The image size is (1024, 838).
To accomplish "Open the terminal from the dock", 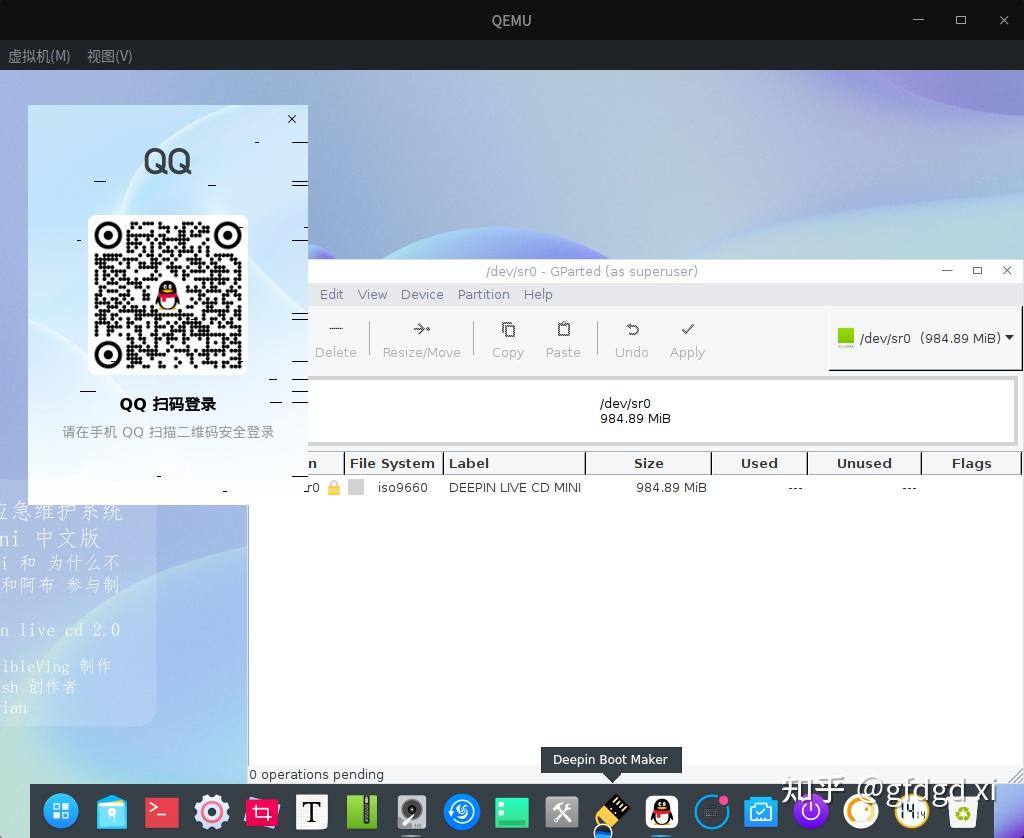I will pos(161,812).
